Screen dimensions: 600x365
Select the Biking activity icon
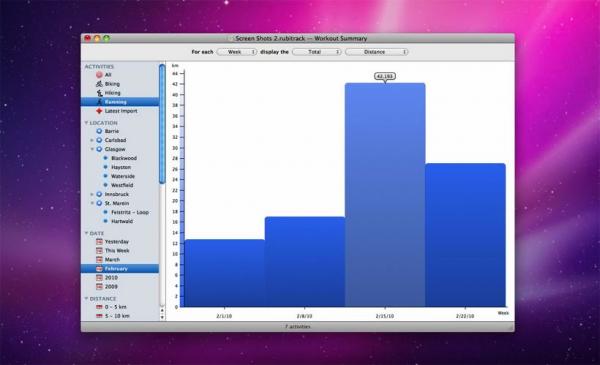coord(99,84)
